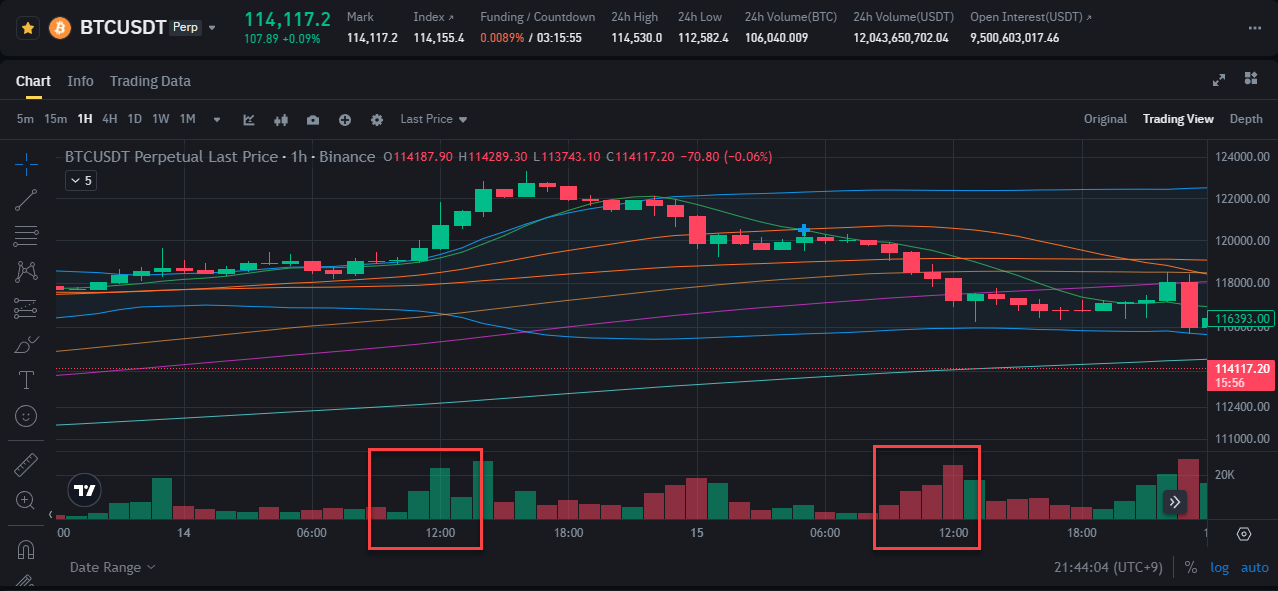Select the 1D timeframe
Screen dimensions: 1278x591
pyautogui.click(x=135, y=119)
